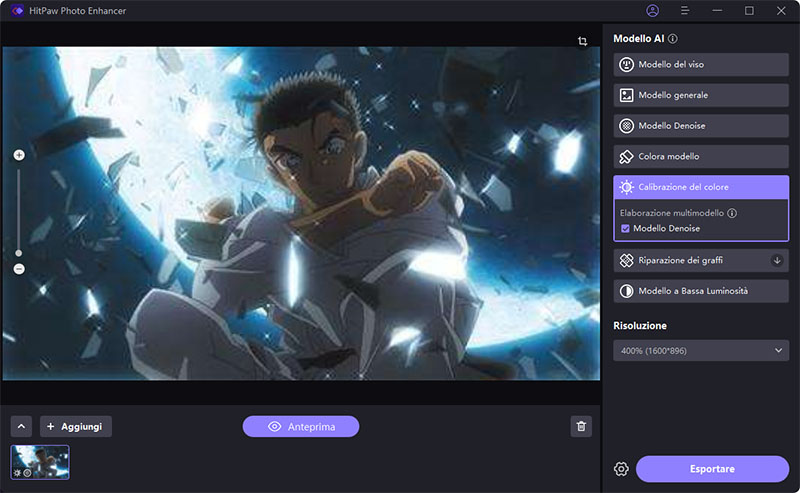The image size is (800, 493).
Task: Click the zoom in plus icon
Action: (x=19, y=155)
